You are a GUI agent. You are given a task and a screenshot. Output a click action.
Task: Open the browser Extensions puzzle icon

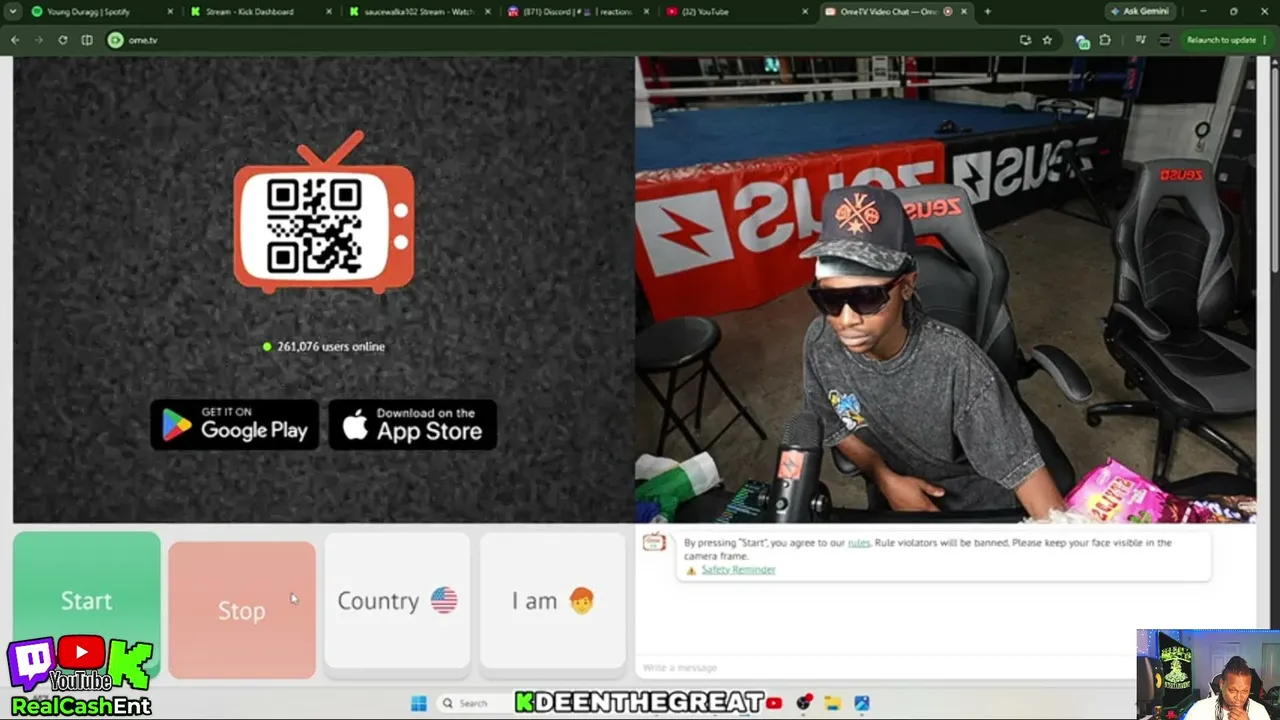[1105, 40]
